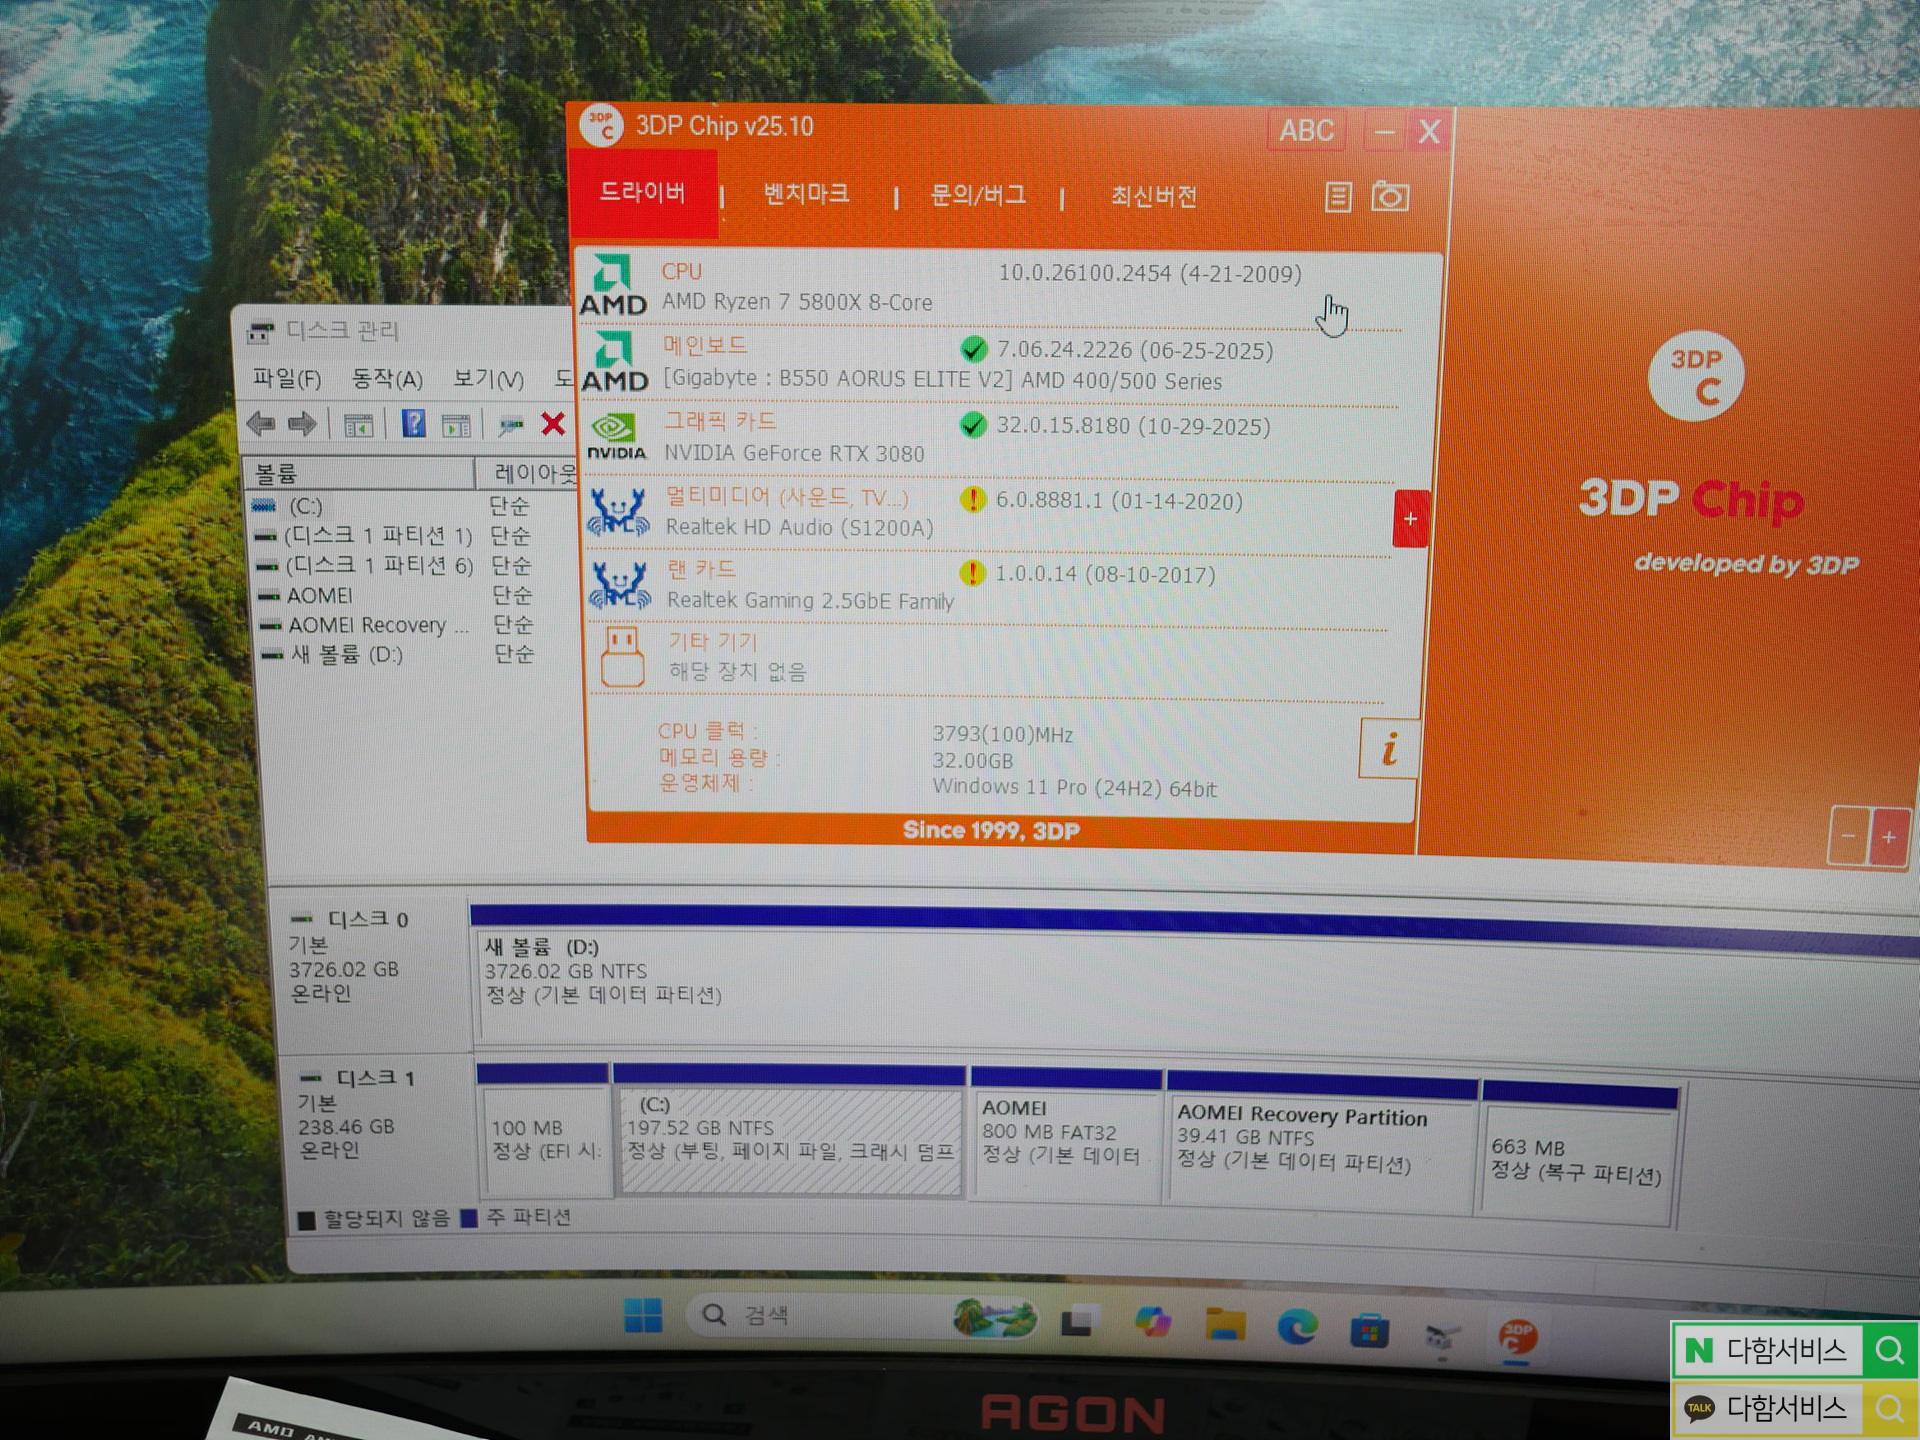Click the red X delete icon in Disk Management toolbar

pos(552,424)
